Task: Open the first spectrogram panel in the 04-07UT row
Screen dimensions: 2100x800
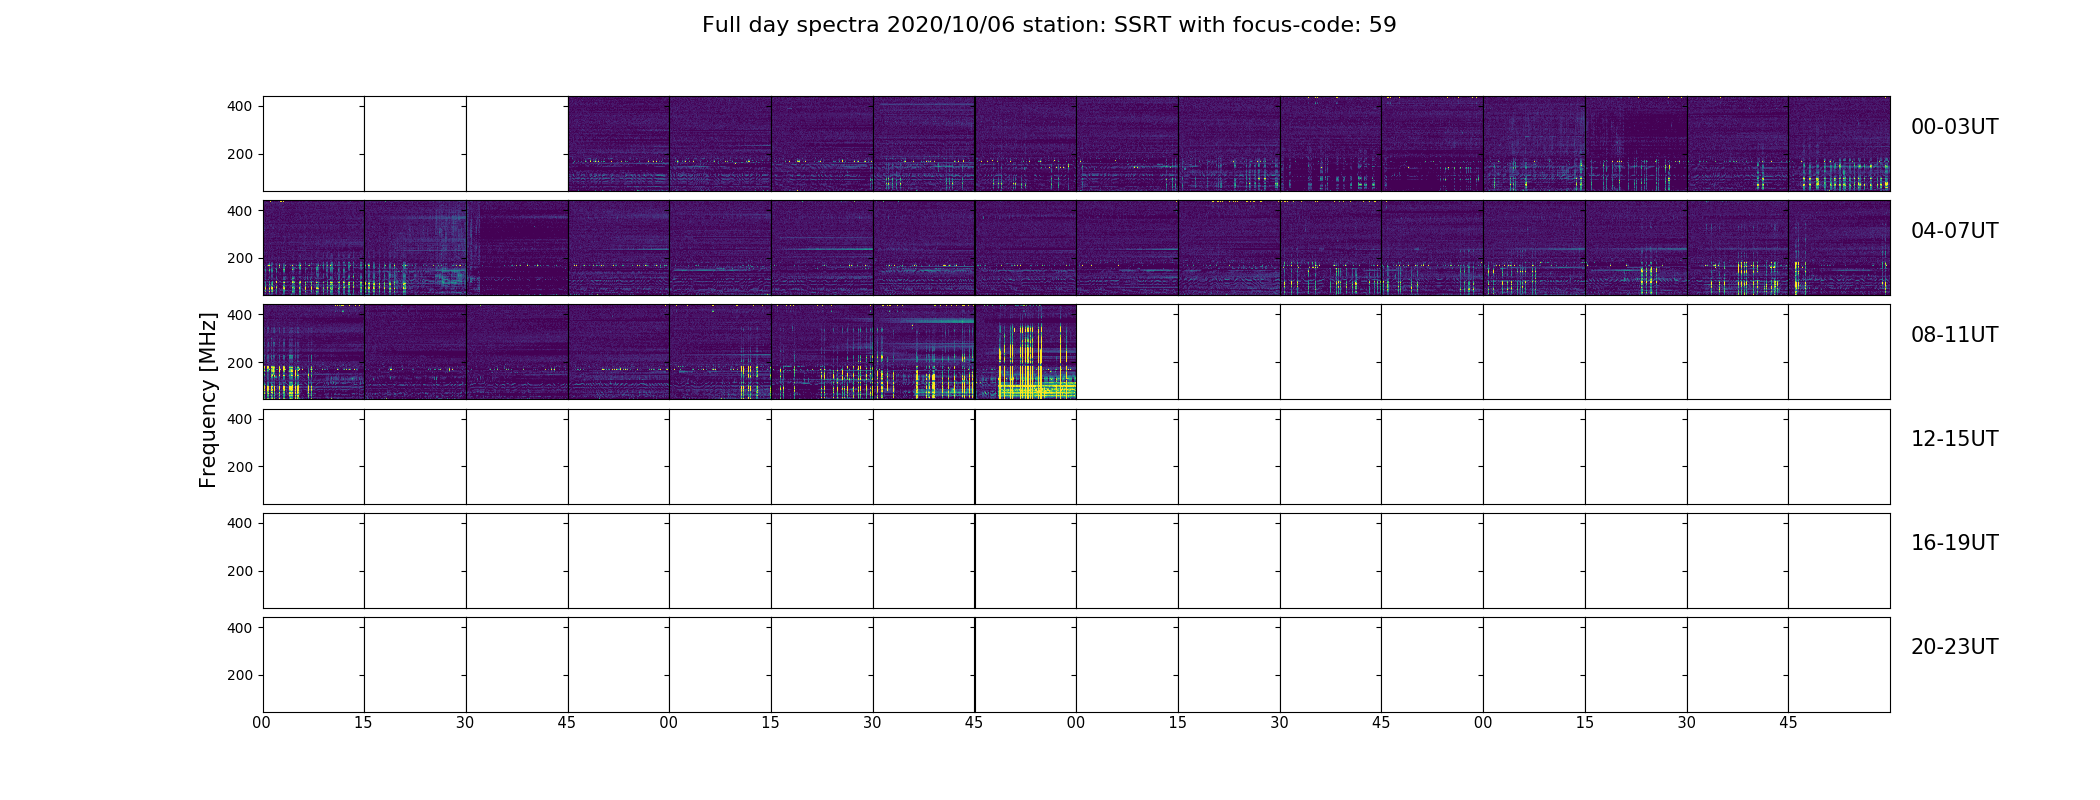Action: click(314, 248)
